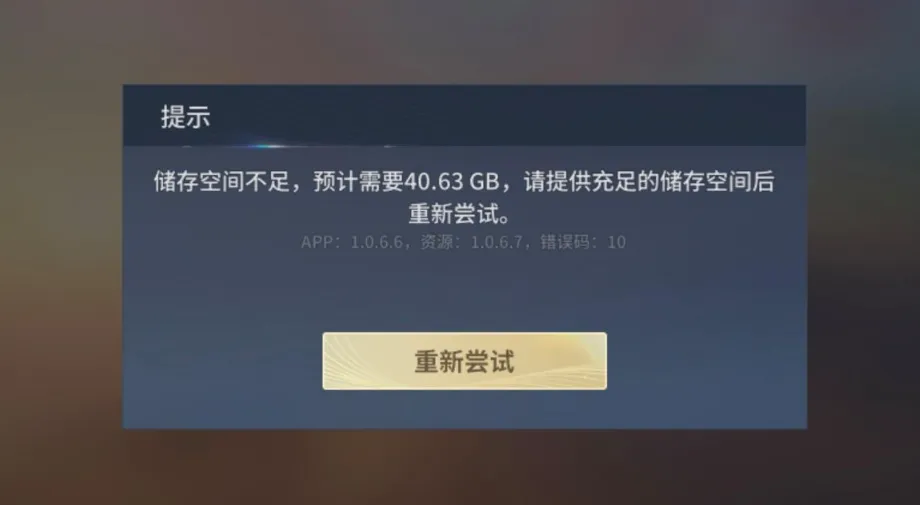This screenshot has height=505, width=920.
Task: Click empty dialog space between error code and button
Action: click(464, 291)
